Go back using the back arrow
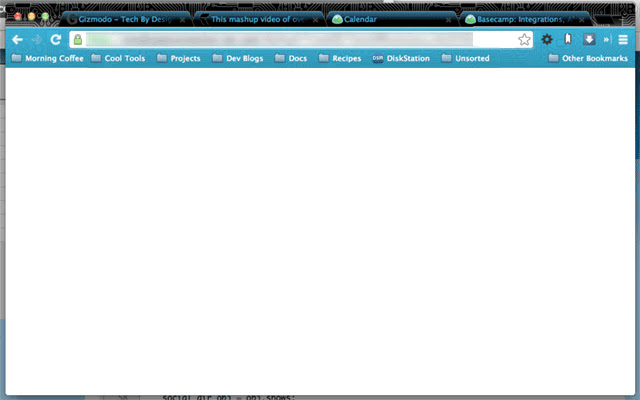This screenshot has width=640, height=400. 18,40
